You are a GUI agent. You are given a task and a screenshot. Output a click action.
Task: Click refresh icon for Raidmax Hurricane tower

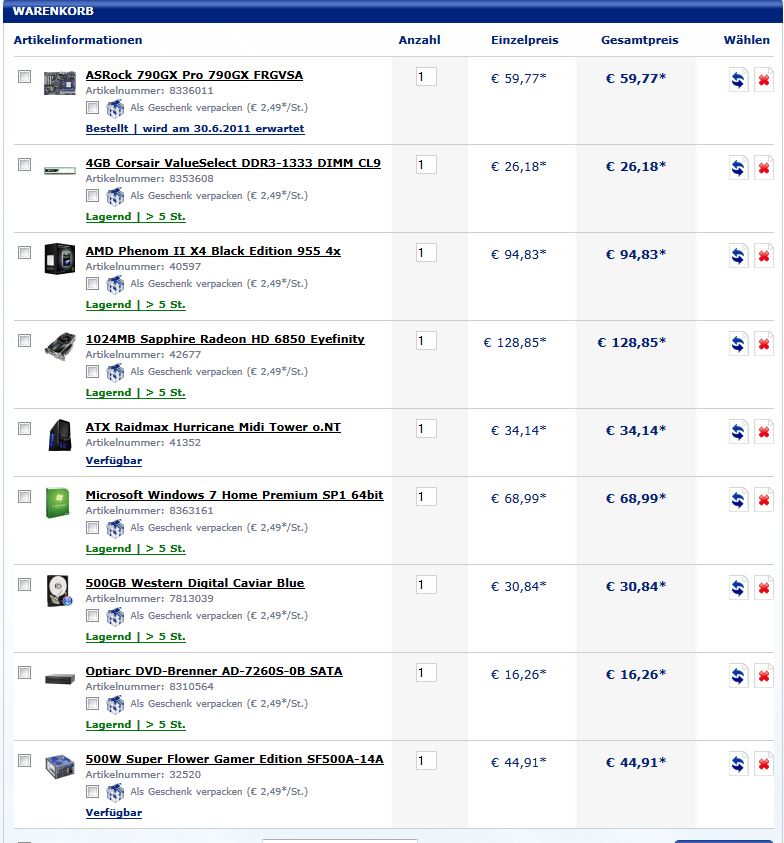(738, 432)
